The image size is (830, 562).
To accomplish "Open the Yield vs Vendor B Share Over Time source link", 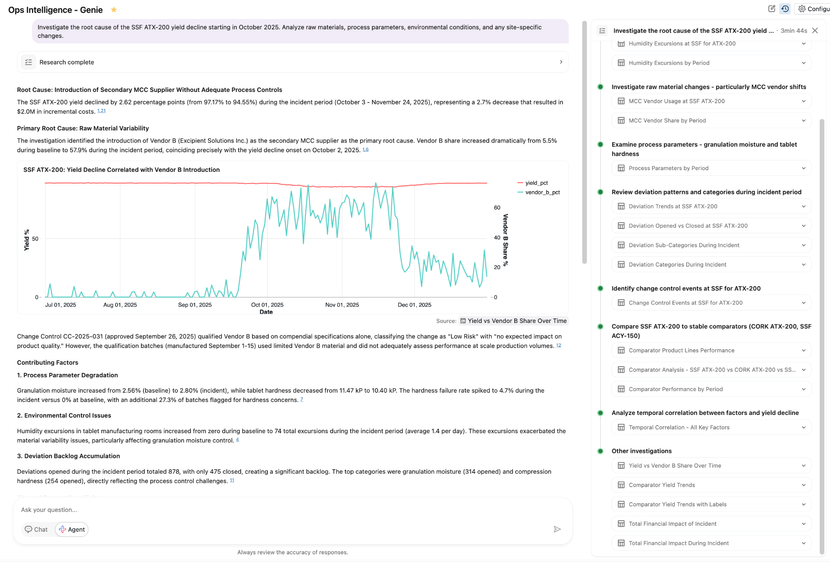I will click(513, 321).
